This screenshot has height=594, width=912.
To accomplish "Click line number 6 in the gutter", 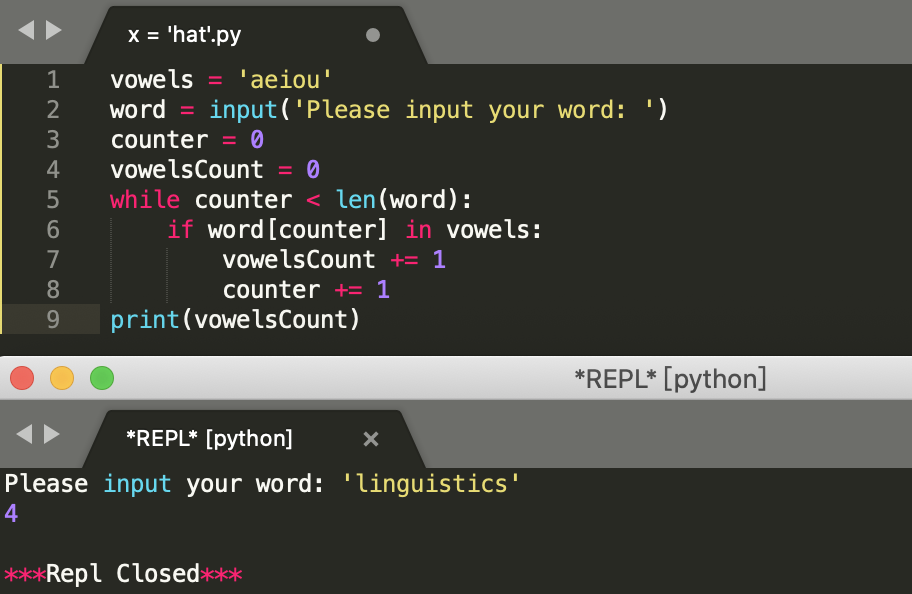I will [54, 229].
